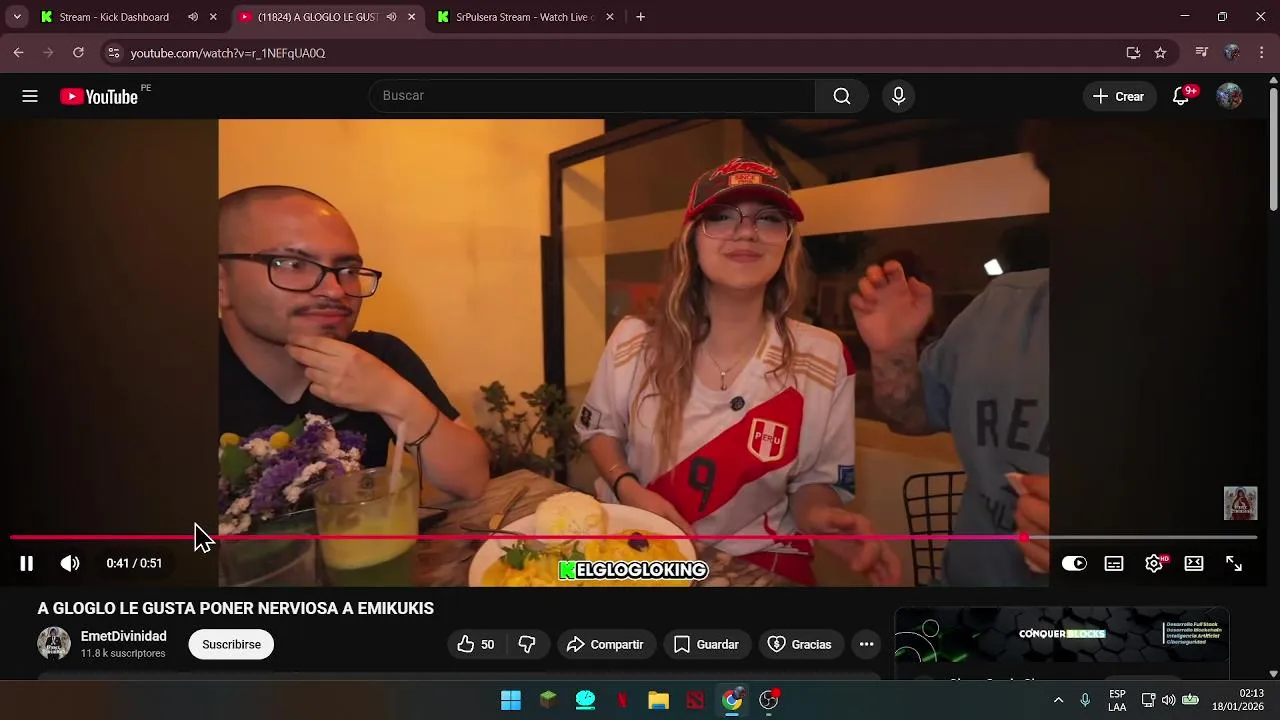Go back in browser history

18,53
